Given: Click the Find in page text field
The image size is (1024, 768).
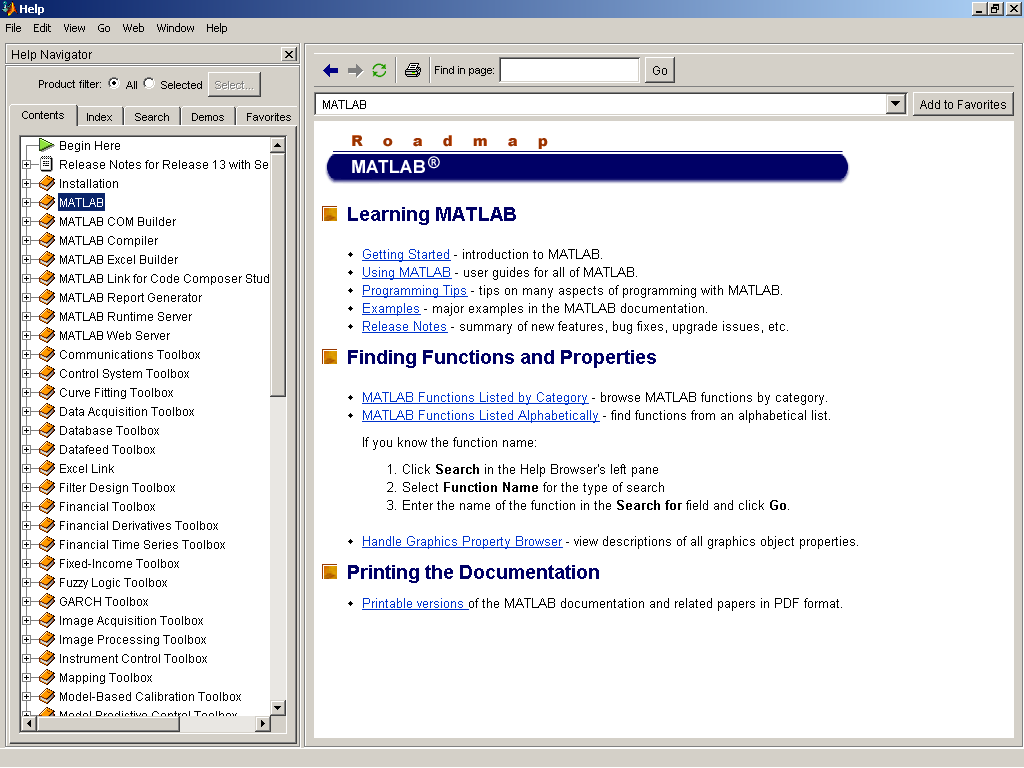Looking at the screenshot, I should pyautogui.click(x=569, y=71).
